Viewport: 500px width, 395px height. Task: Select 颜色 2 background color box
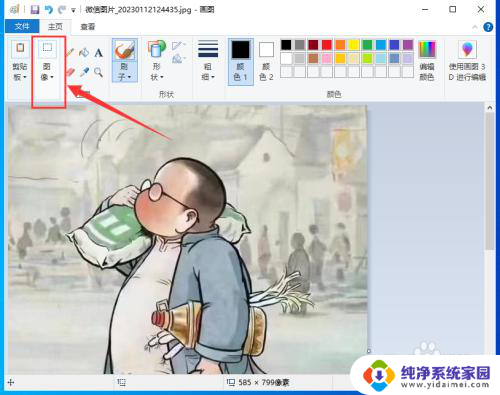[x=266, y=61]
